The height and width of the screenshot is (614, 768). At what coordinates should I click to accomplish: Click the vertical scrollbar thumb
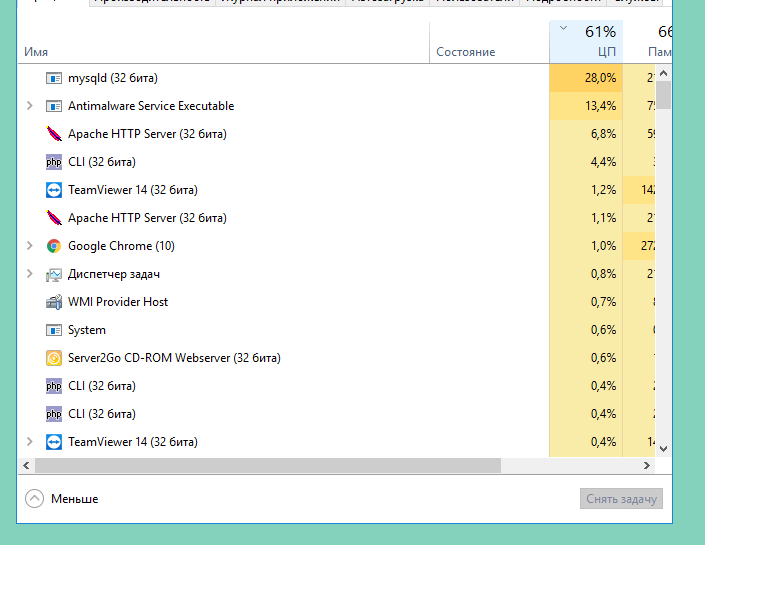(x=664, y=95)
